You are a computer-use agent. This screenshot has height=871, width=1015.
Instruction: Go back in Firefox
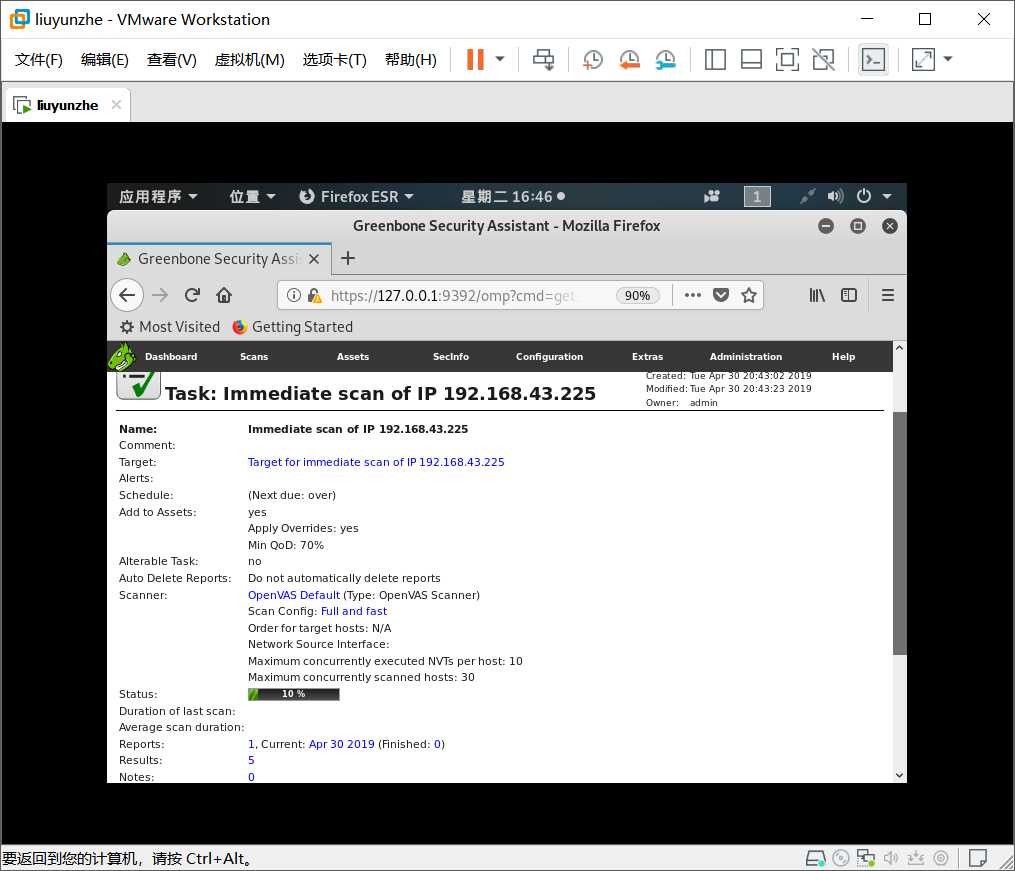(127, 295)
